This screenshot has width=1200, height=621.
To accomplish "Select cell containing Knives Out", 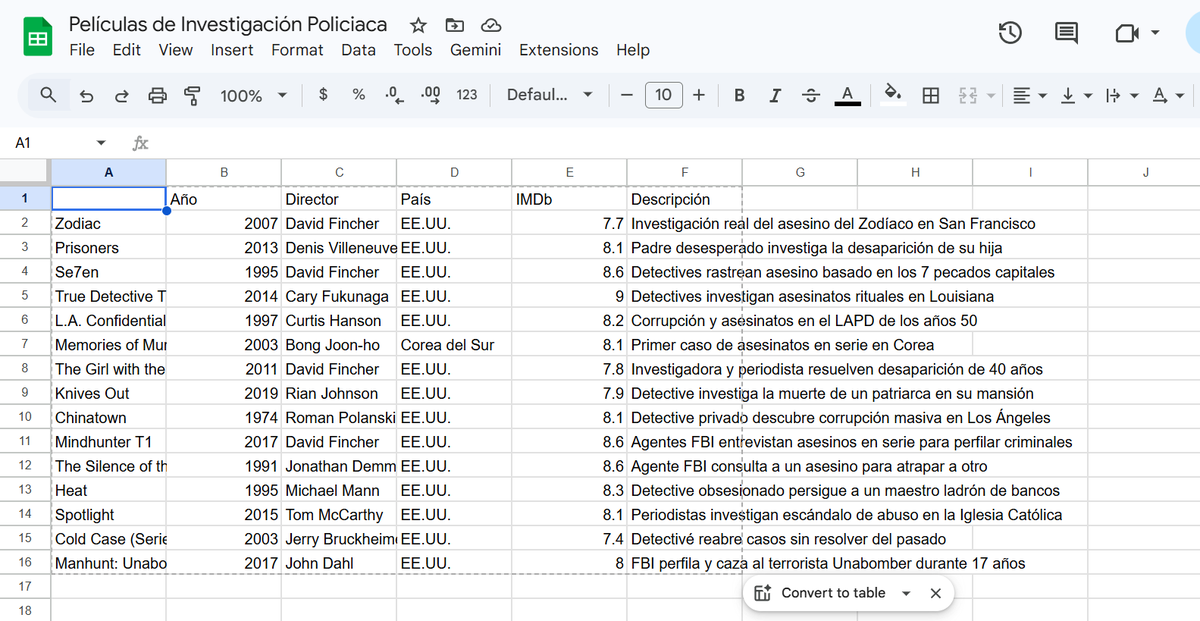I will (x=108, y=393).
